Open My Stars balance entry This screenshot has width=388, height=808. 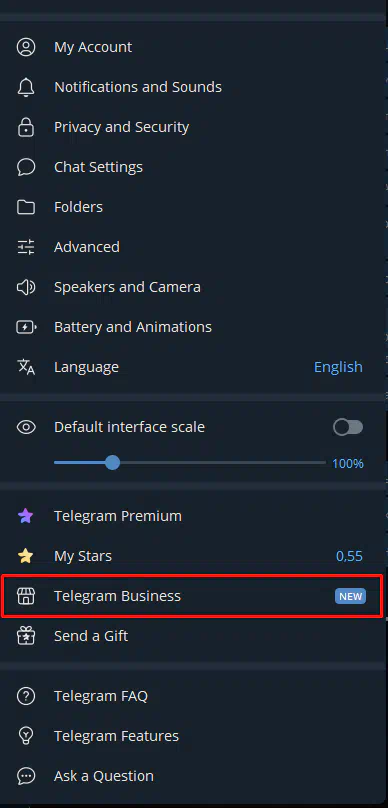click(194, 556)
